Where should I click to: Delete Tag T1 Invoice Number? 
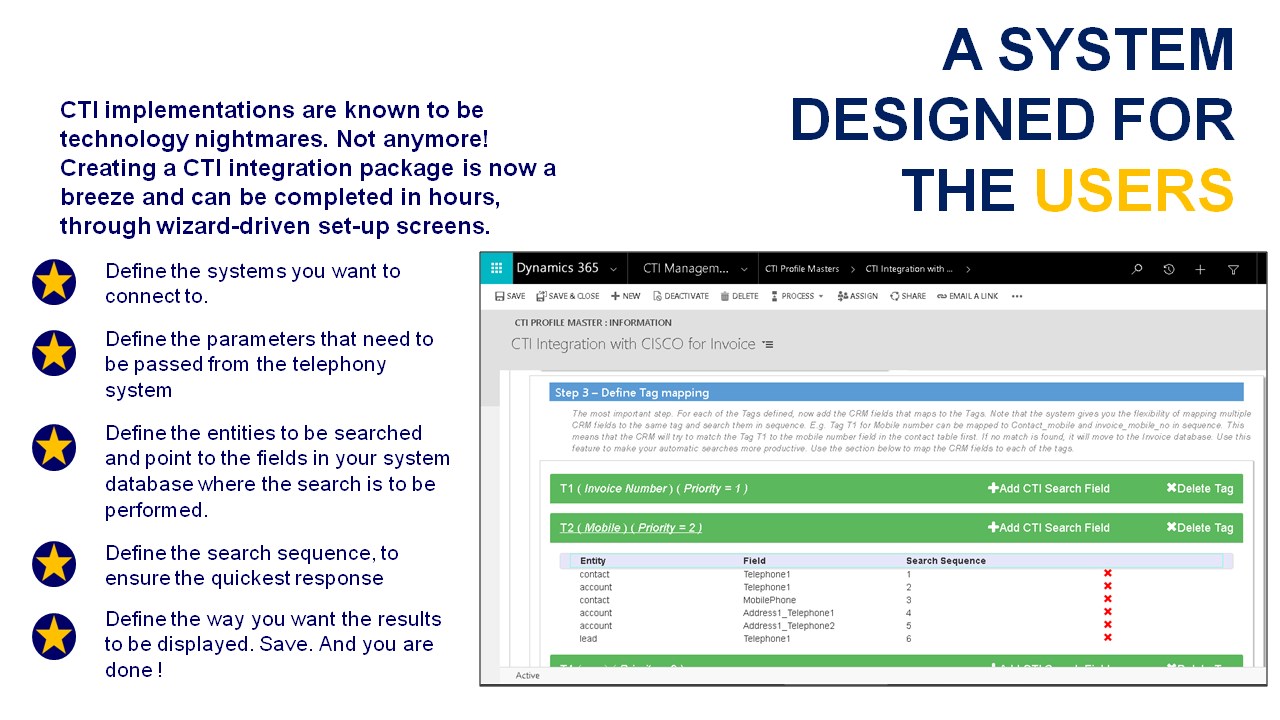1199,488
